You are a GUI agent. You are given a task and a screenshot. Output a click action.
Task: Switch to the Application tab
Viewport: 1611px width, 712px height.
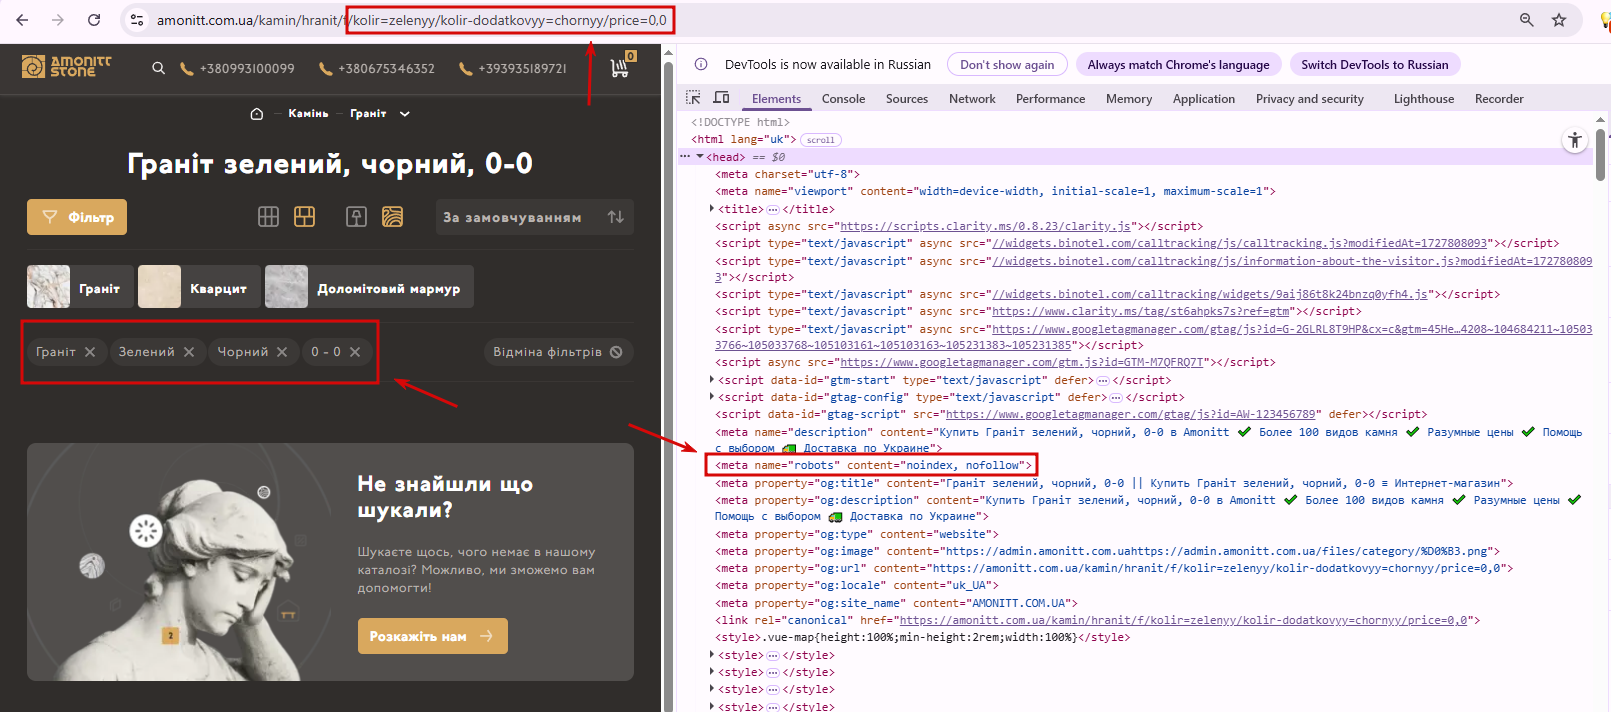click(1204, 98)
